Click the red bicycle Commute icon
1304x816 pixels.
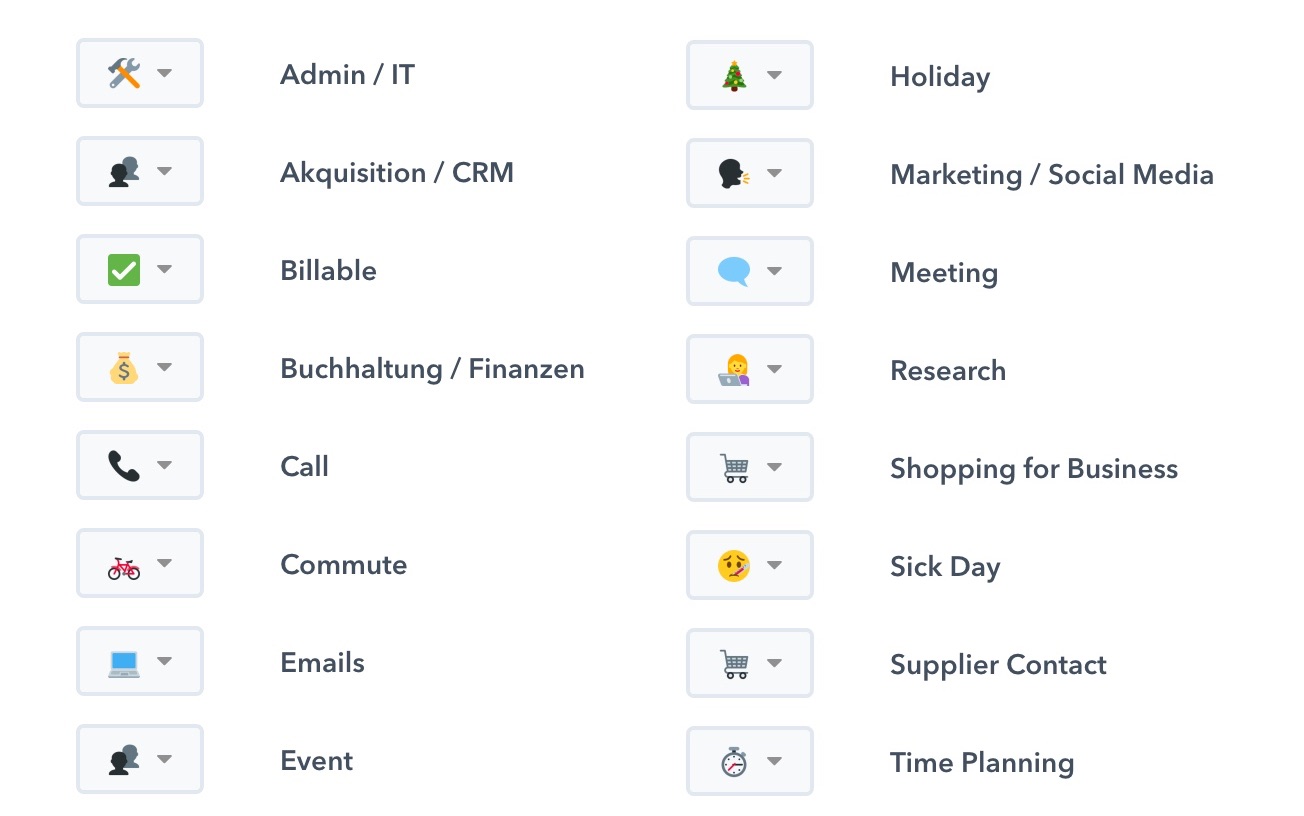click(x=124, y=563)
